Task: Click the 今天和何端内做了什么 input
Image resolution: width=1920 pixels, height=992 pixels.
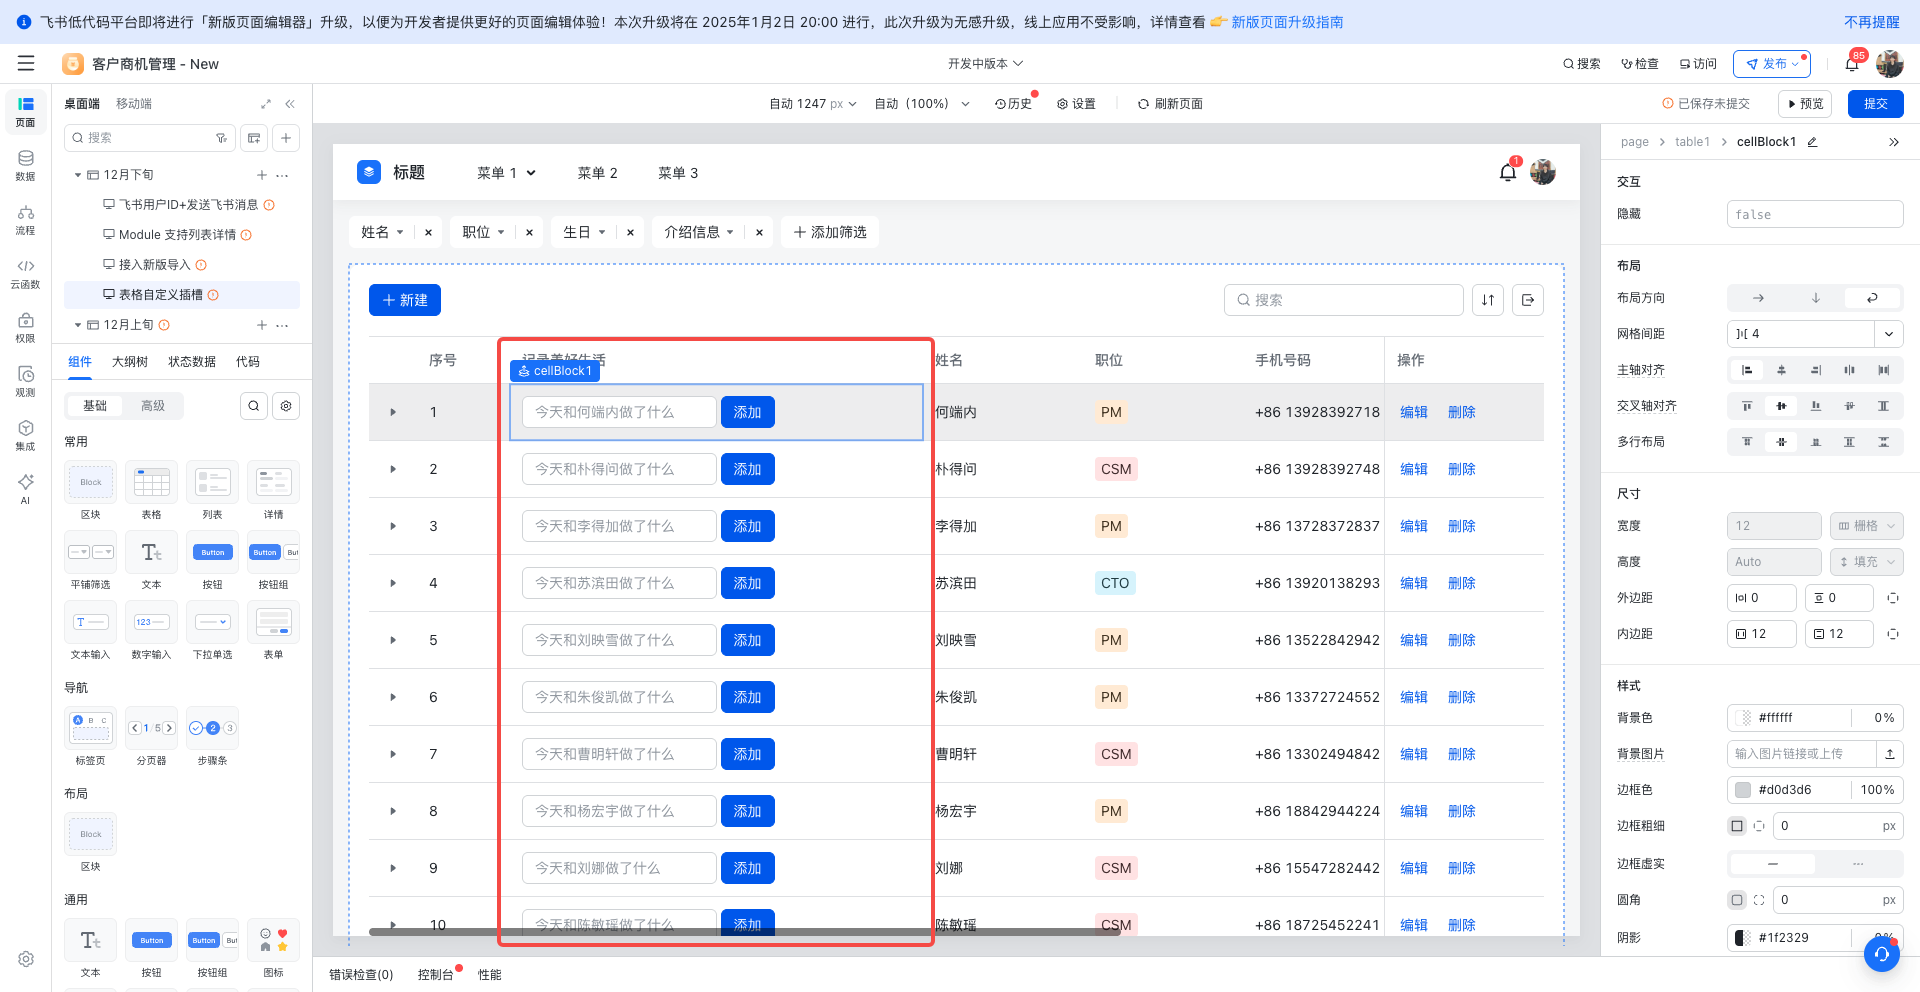Action: (x=619, y=412)
